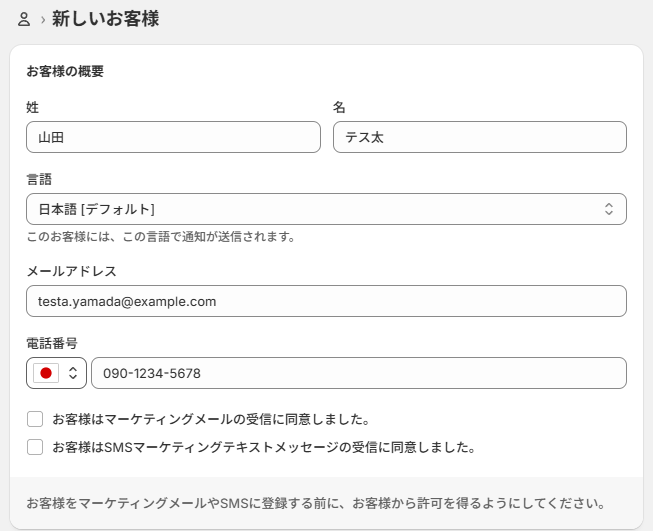Screen dimensions: 653x531
Task: Select the 電話番号 input showing 090-1234-5678
Action: pyautogui.click(x=358, y=373)
